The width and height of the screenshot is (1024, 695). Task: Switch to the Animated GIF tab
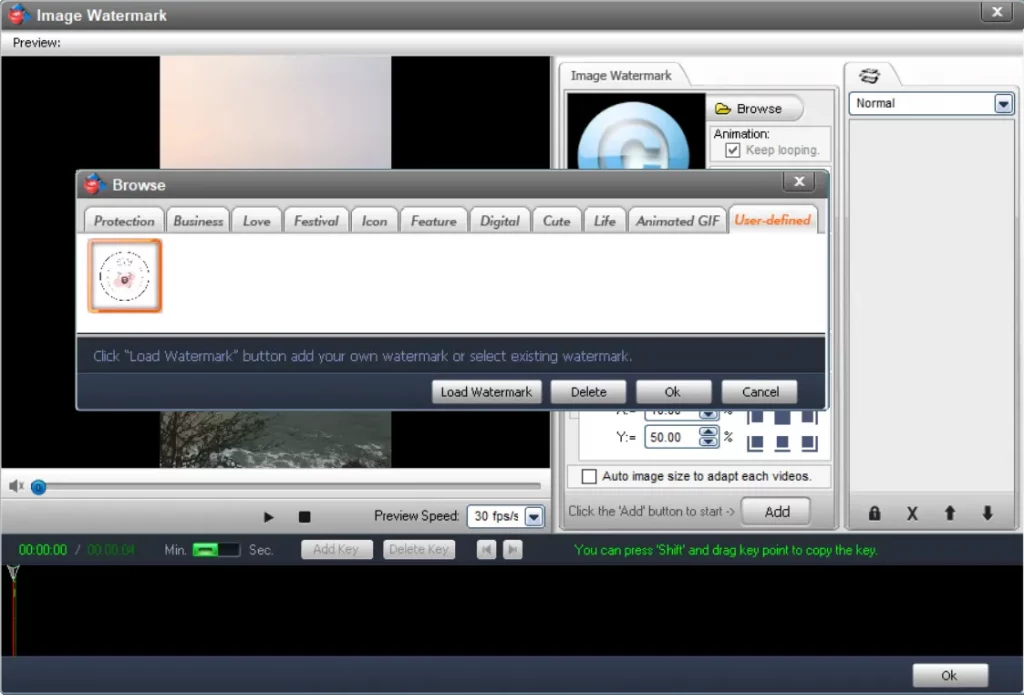click(678, 221)
